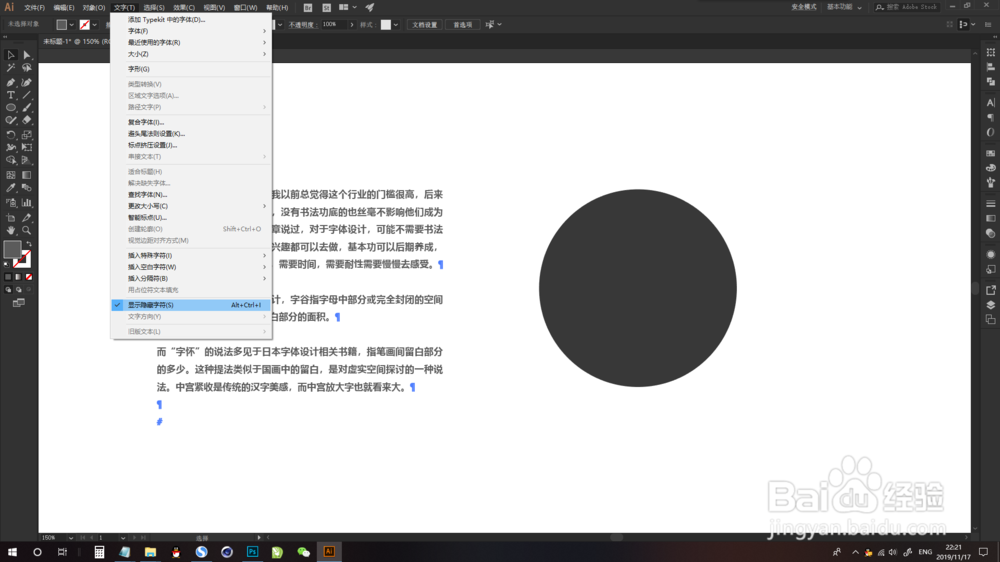Screen dimensions: 1000x562
Task: Select the Paintbrush tool
Action: pyautogui.click(x=27, y=108)
